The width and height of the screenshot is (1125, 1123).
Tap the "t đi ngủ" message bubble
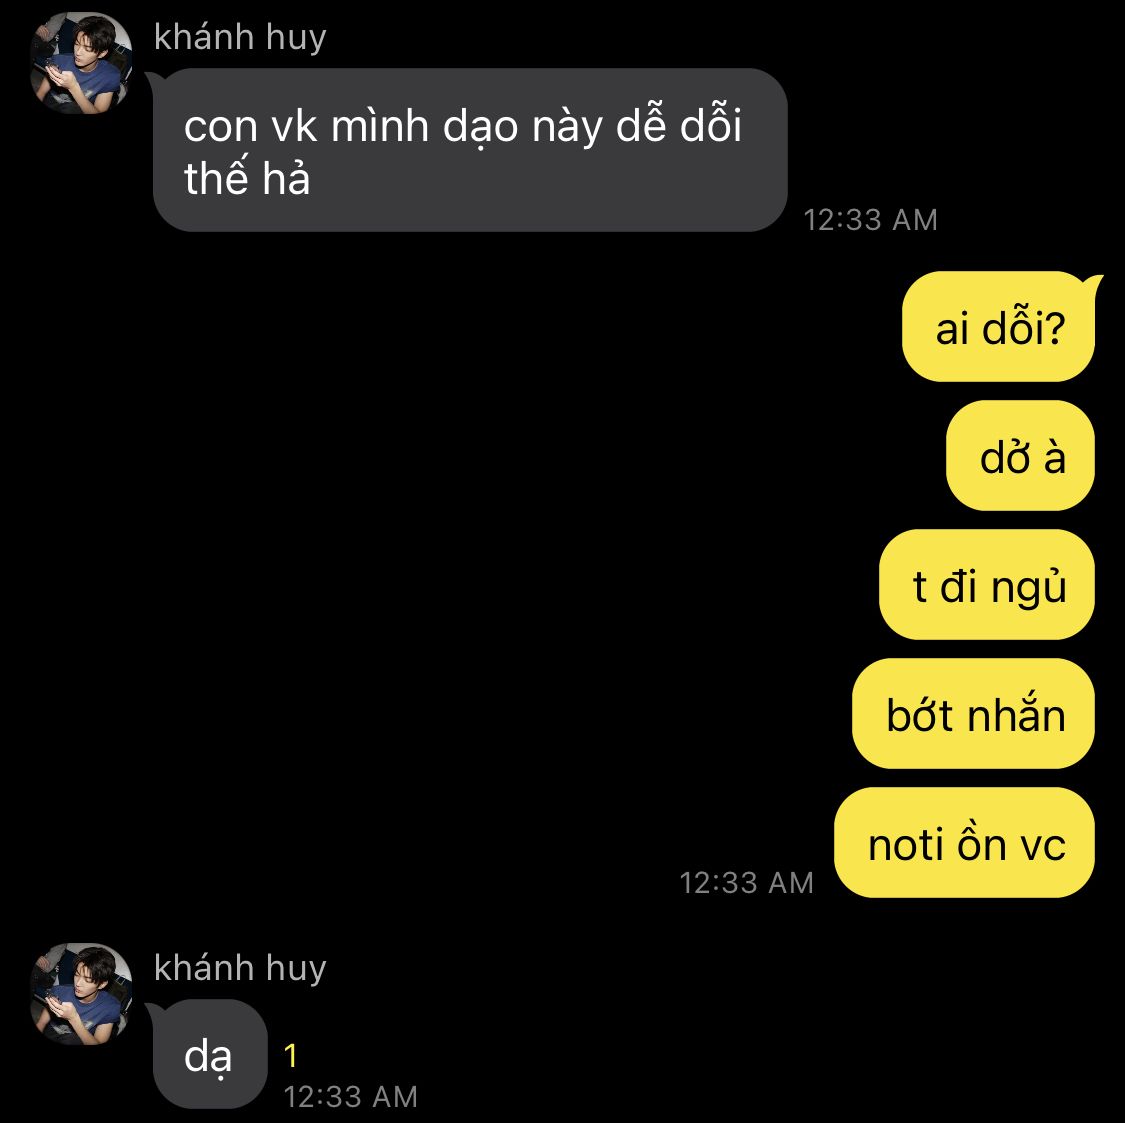pyautogui.click(x=987, y=585)
